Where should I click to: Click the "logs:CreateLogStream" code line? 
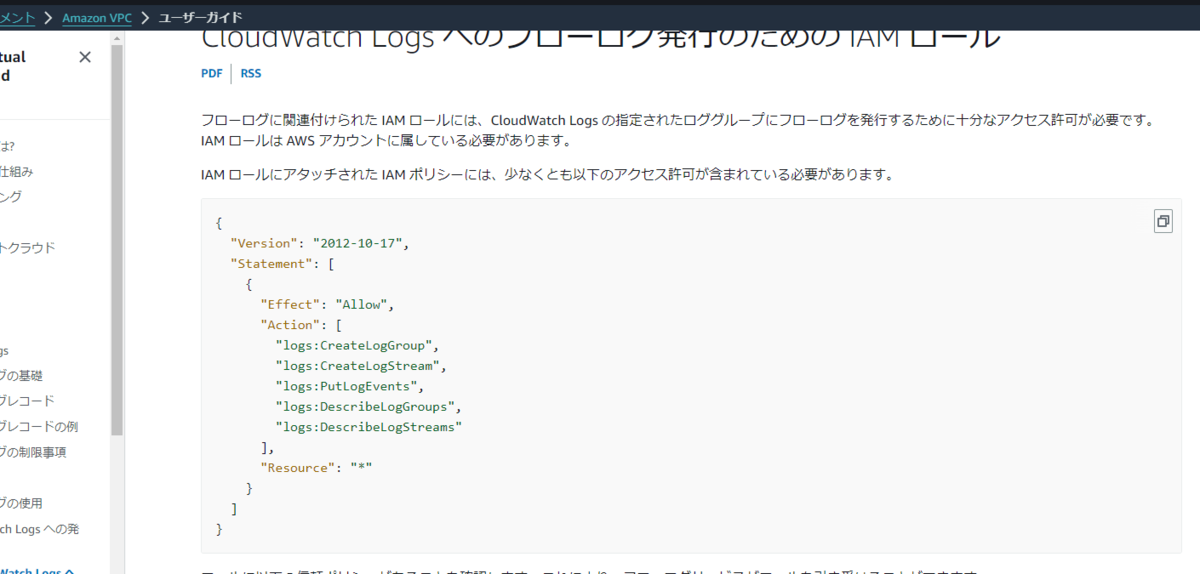coord(361,366)
